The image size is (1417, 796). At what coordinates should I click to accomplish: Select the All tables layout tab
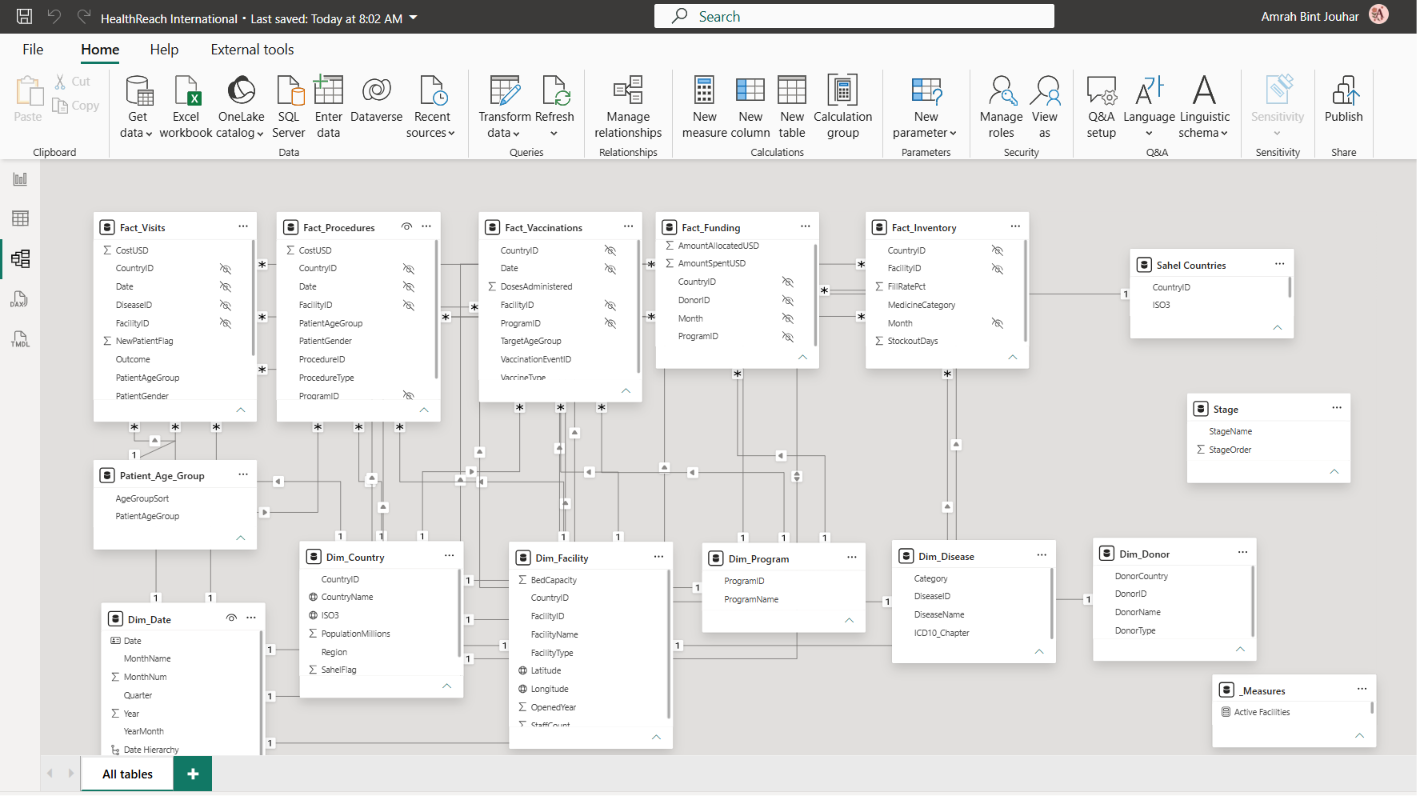click(128, 774)
